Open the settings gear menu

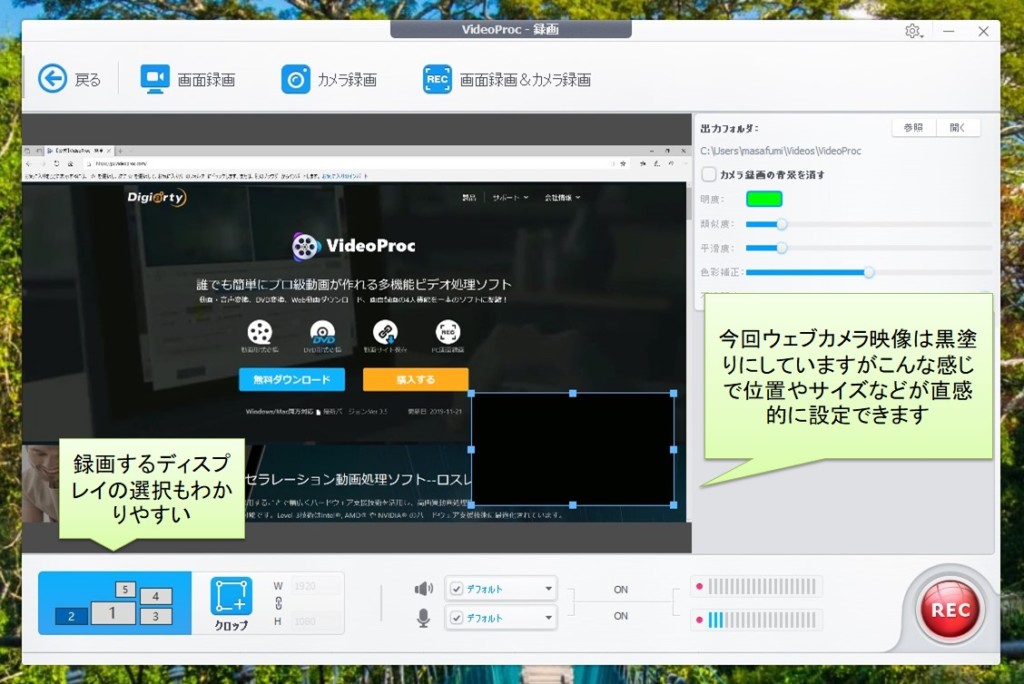pyautogui.click(x=912, y=31)
